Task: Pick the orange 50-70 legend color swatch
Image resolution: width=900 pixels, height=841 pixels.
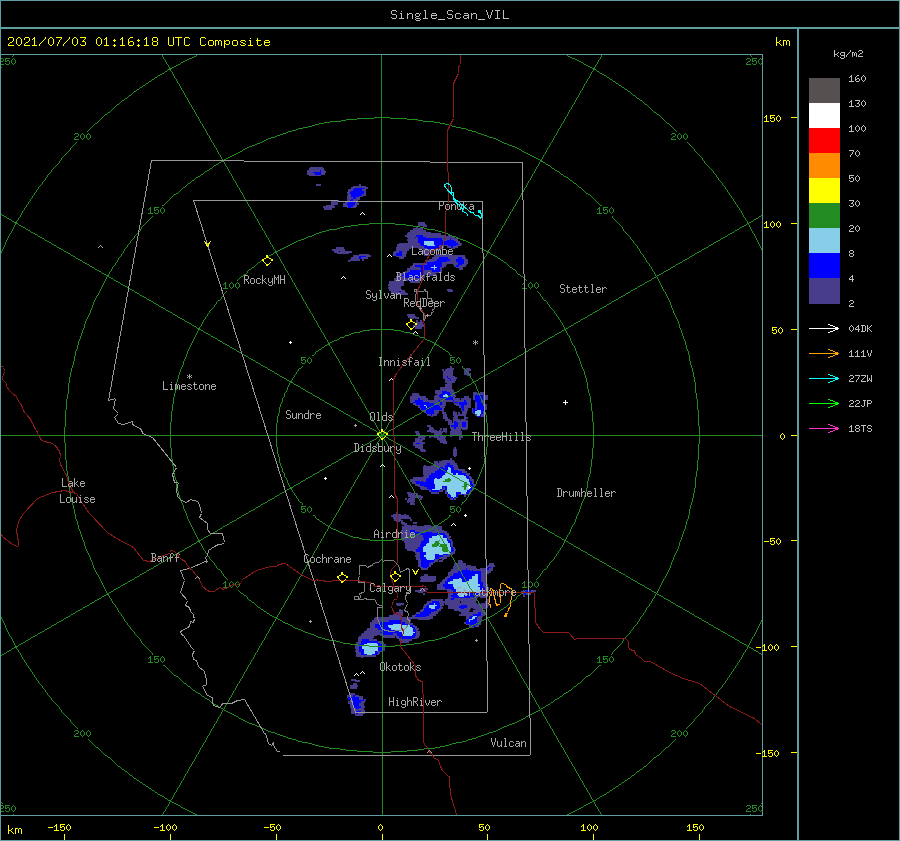Action: coord(824,165)
